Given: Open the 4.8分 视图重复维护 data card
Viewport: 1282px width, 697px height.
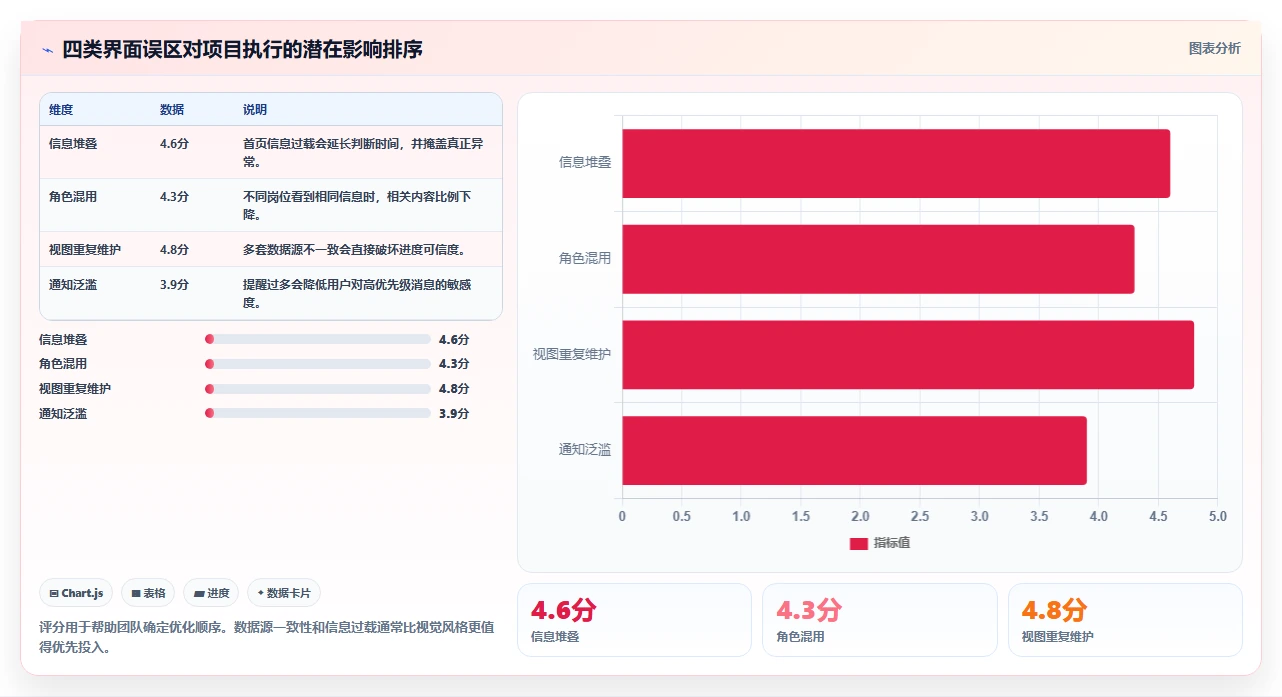Looking at the screenshot, I should 1125,620.
